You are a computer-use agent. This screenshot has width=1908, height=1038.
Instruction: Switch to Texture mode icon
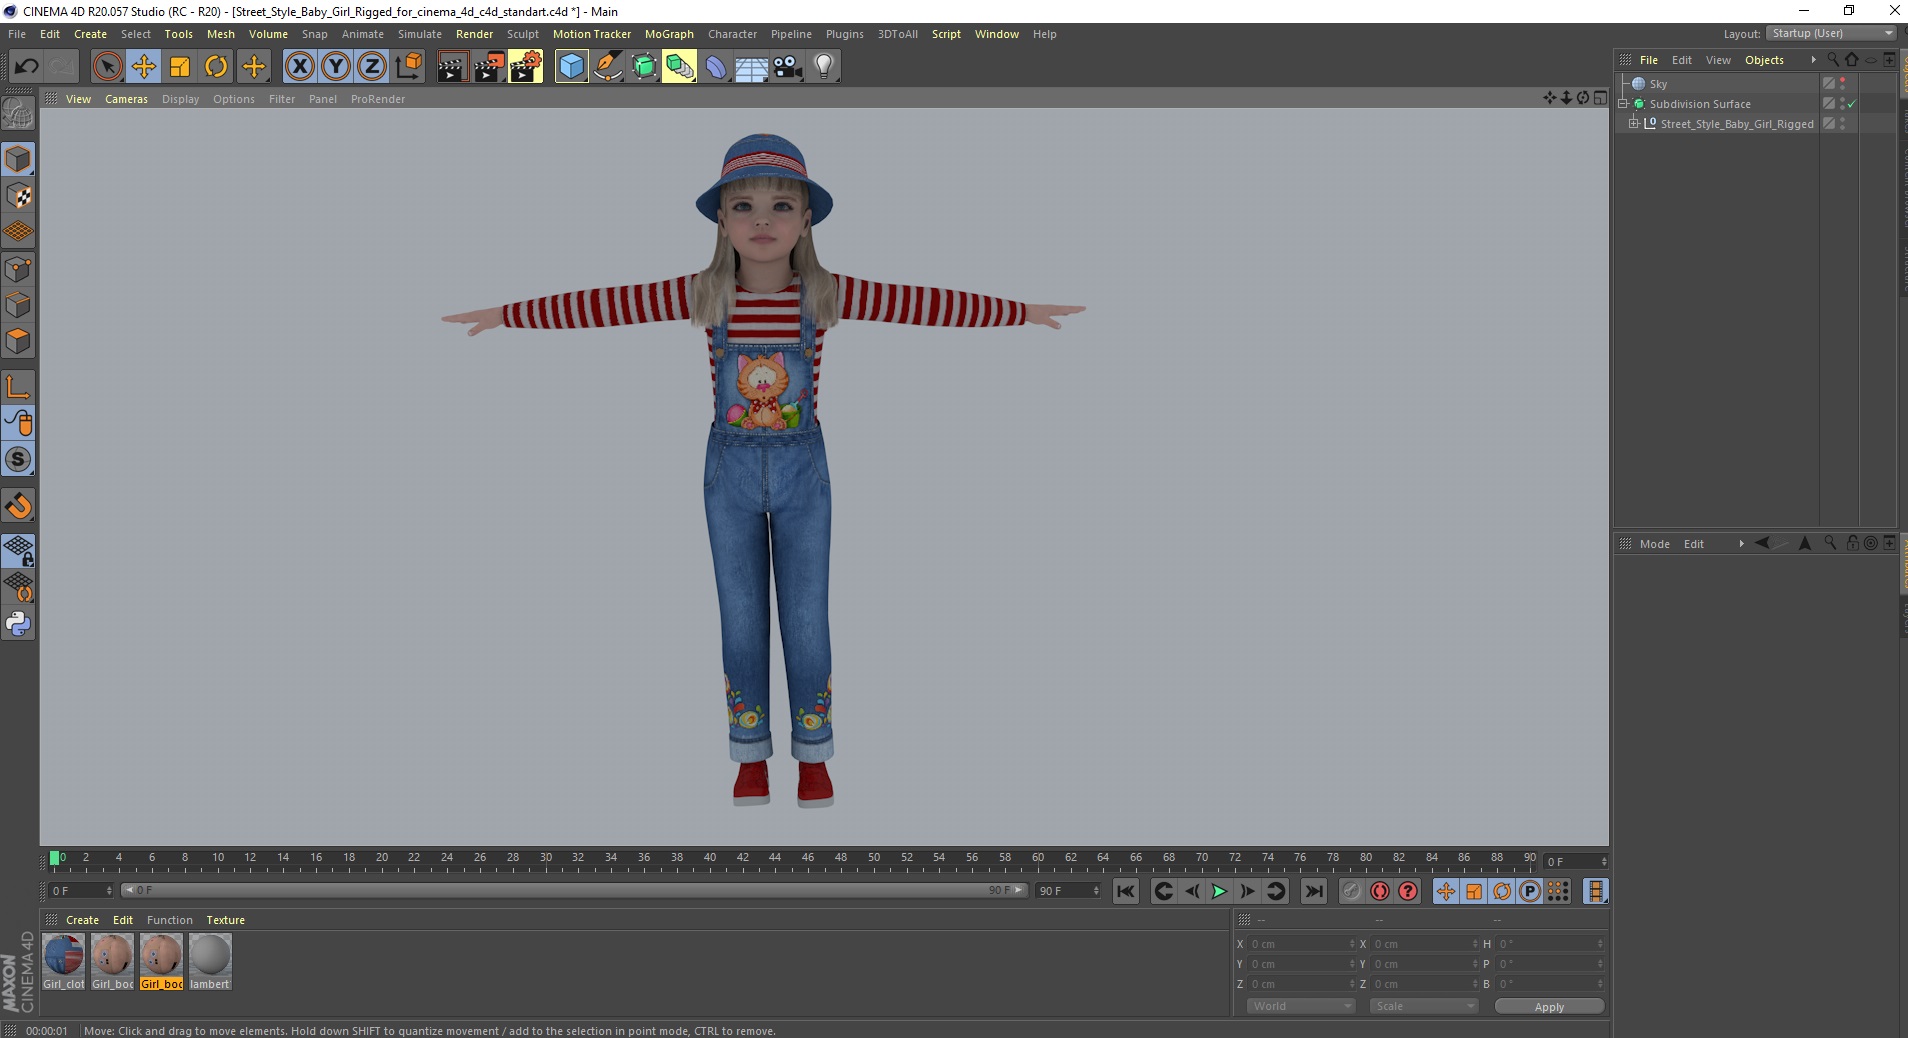click(x=18, y=196)
